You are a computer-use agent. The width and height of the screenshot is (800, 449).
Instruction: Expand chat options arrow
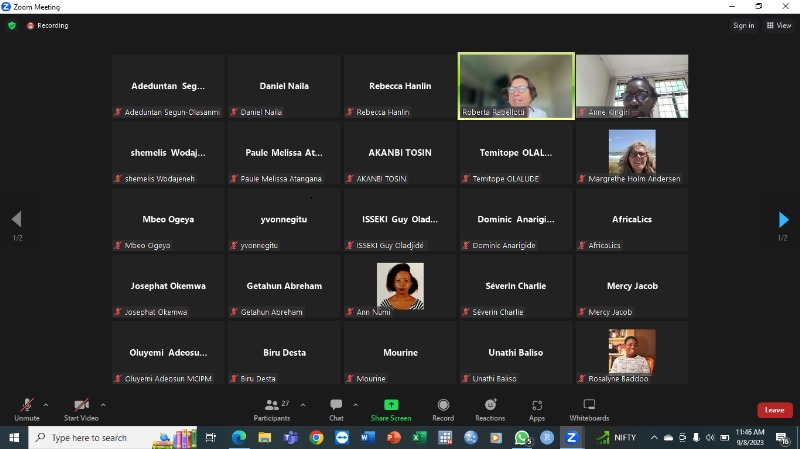[x=356, y=405]
